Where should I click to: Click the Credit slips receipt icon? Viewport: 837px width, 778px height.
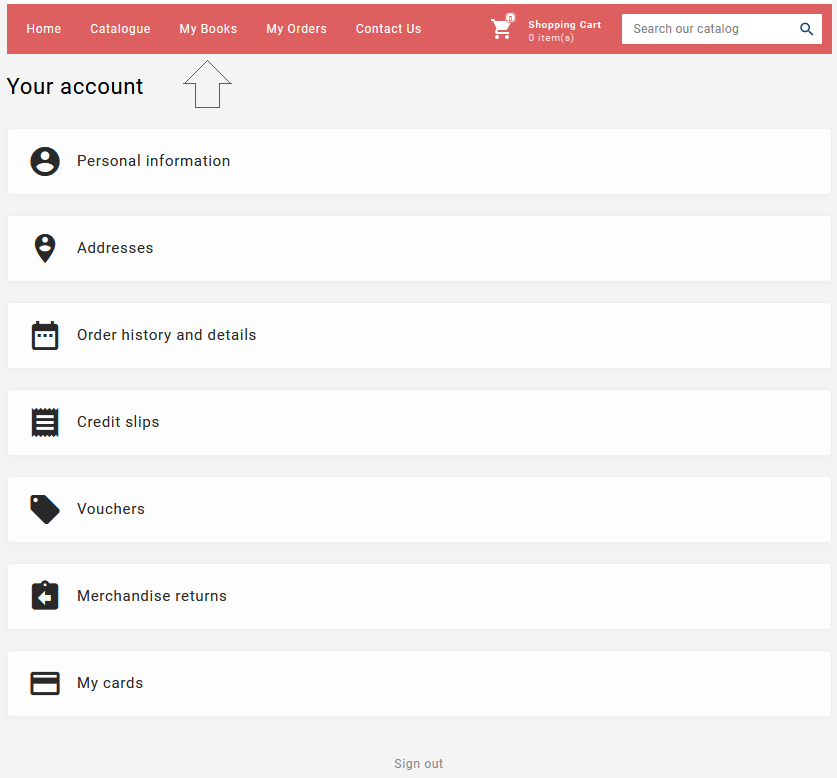[45, 422]
